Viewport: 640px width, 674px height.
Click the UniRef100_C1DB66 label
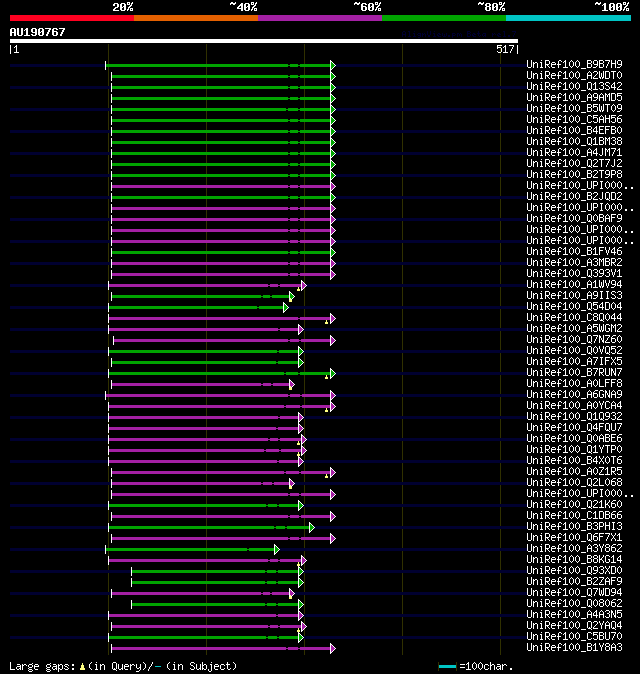click(x=574, y=516)
